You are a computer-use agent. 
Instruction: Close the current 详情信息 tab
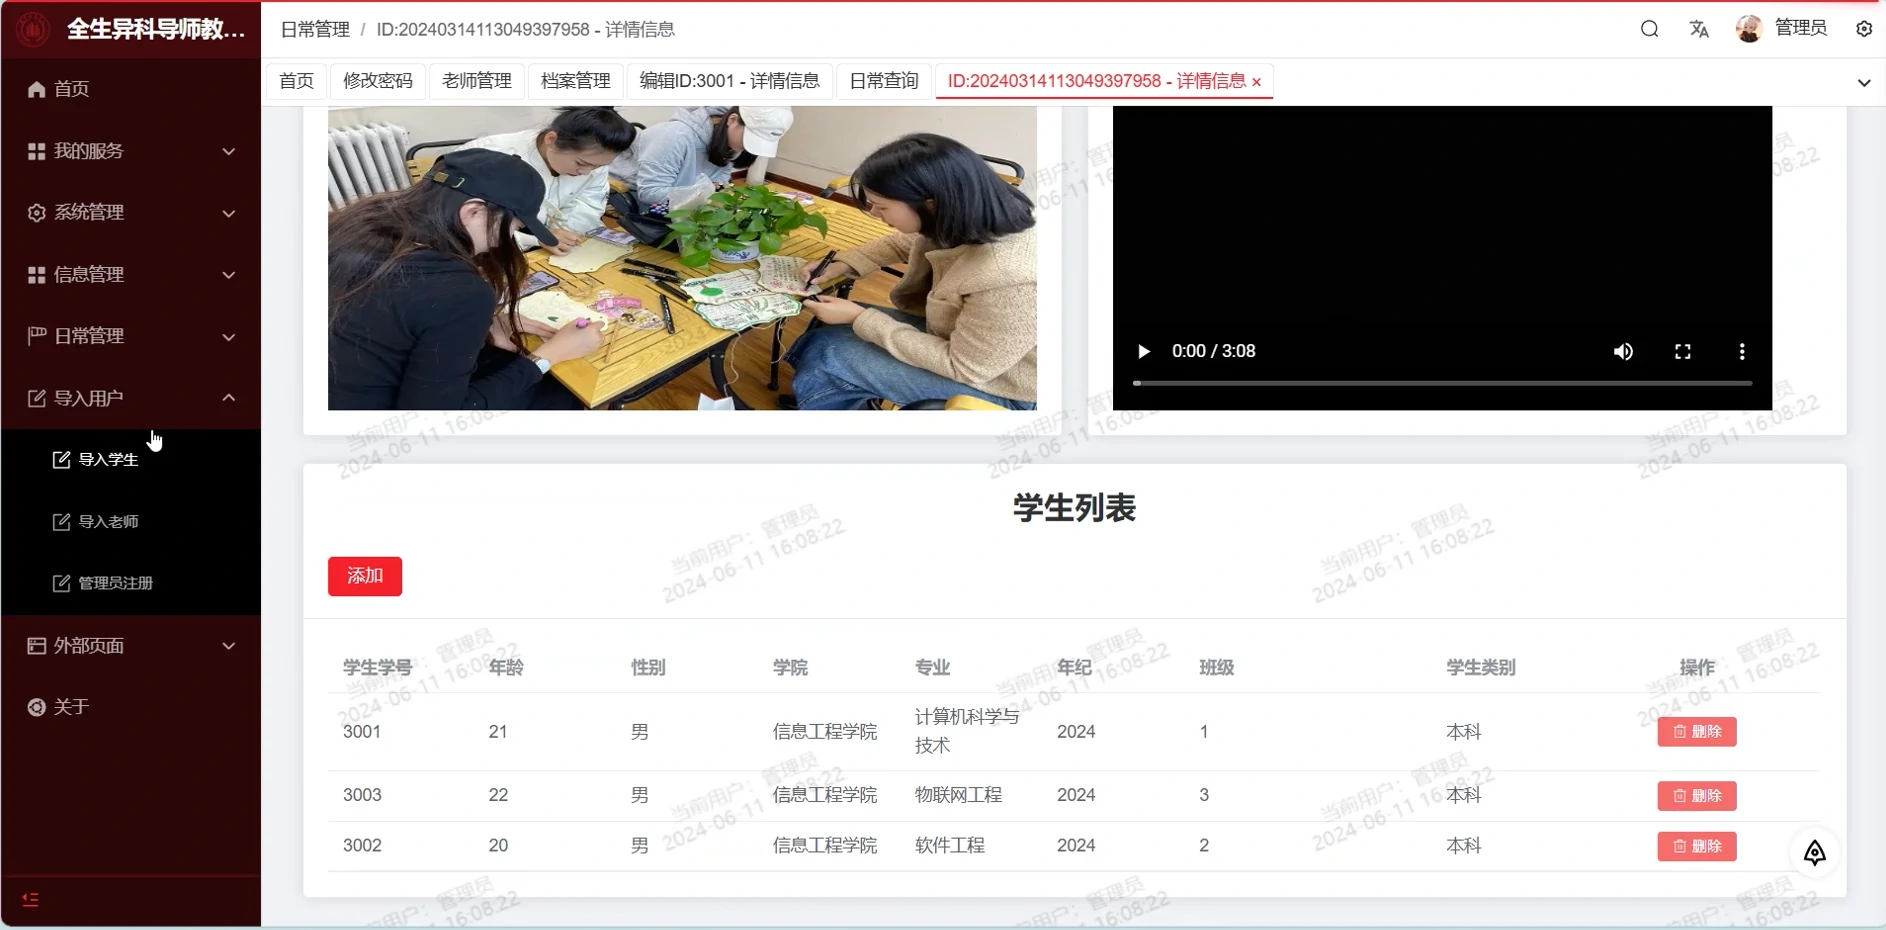(x=1256, y=82)
